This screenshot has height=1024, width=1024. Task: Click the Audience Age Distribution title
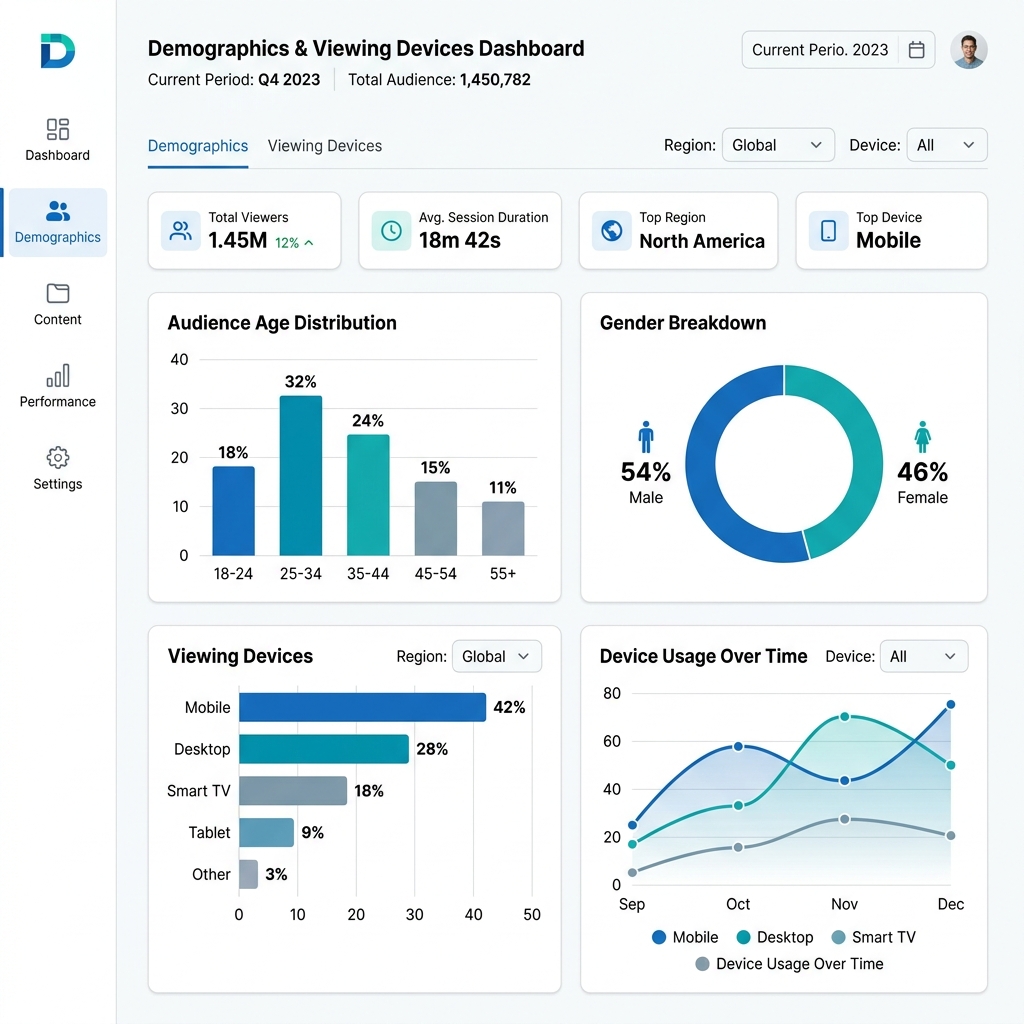[x=282, y=323]
